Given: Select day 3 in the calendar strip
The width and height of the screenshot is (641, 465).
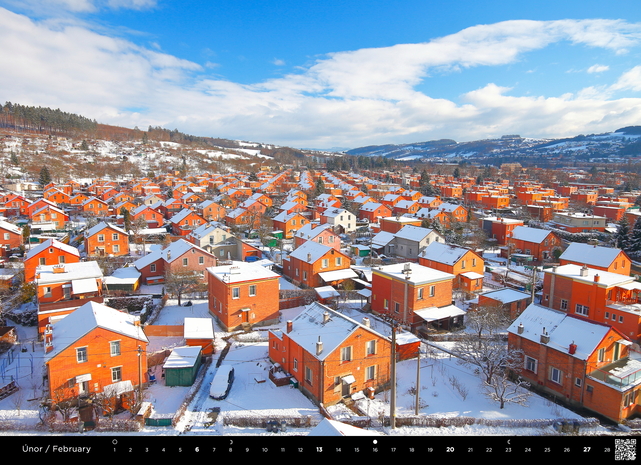Looking at the screenshot, I should coord(147,450).
